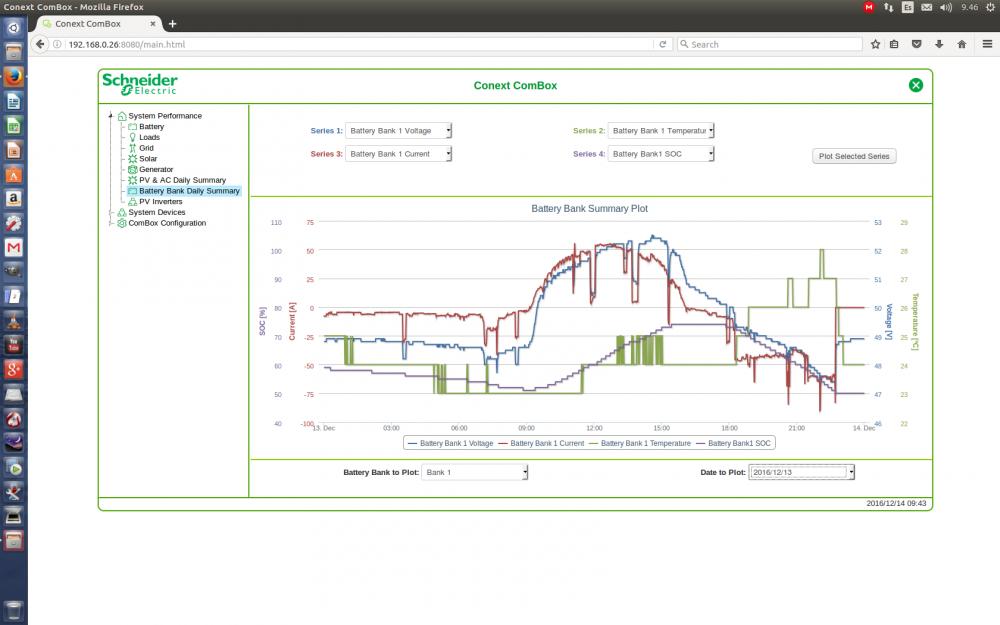Toggle Battery Bank 1 Current legend entry
Screen dimensions: 1000x625
(x=541, y=443)
